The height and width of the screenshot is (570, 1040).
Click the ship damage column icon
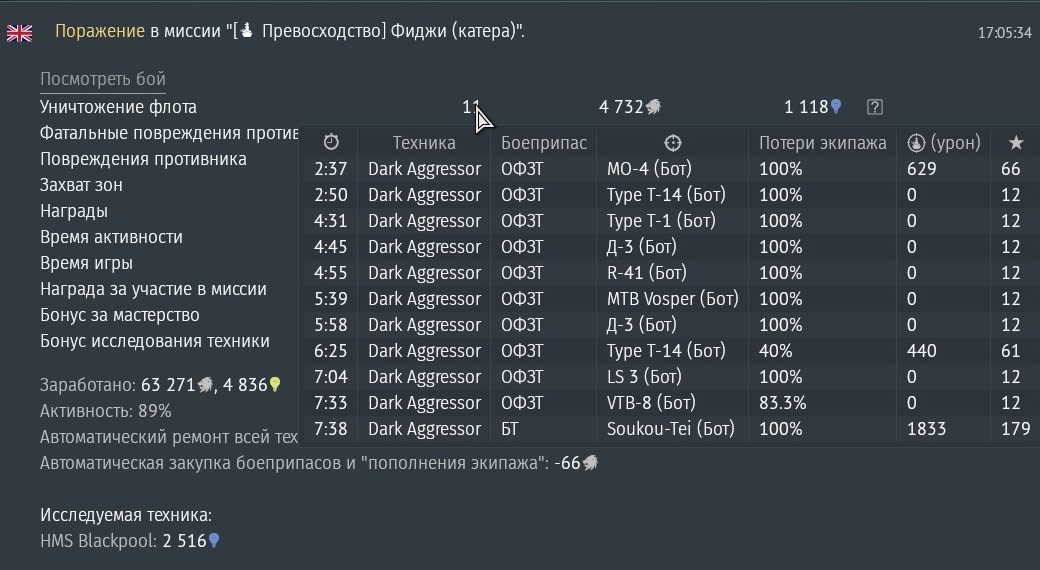point(915,143)
